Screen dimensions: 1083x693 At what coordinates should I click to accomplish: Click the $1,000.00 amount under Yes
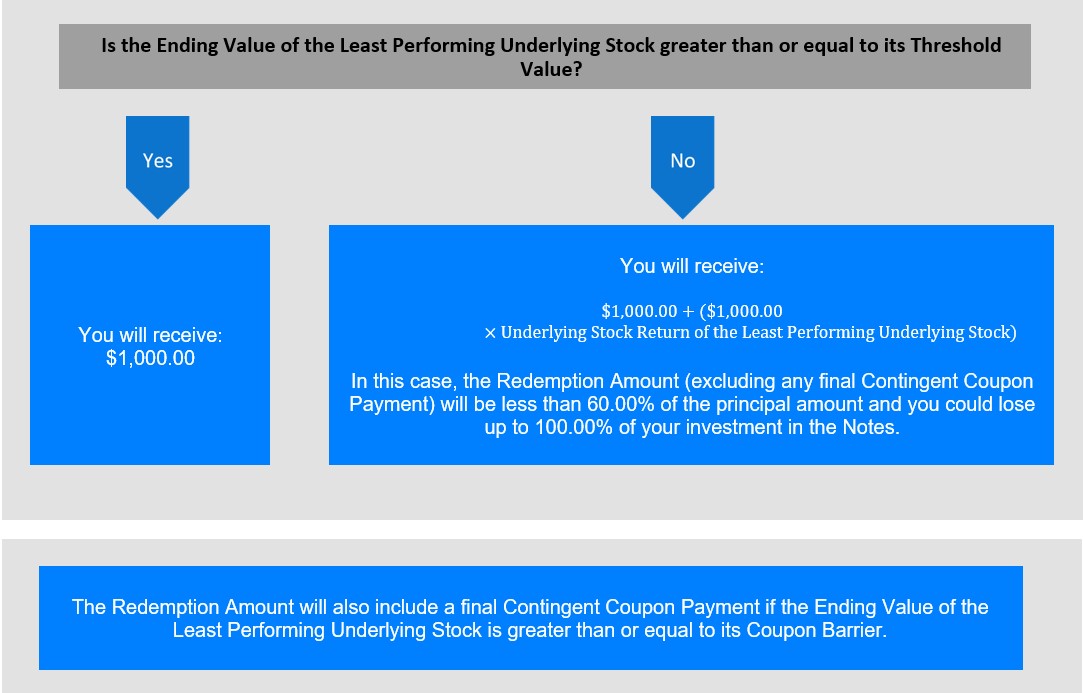pos(150,358)
